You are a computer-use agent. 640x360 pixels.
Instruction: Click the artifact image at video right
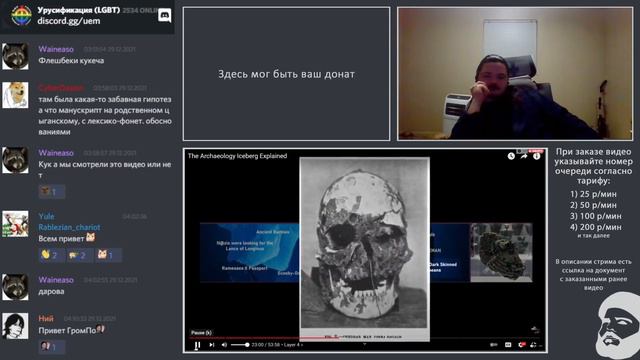pyautogui.click(x=501, y=252)
